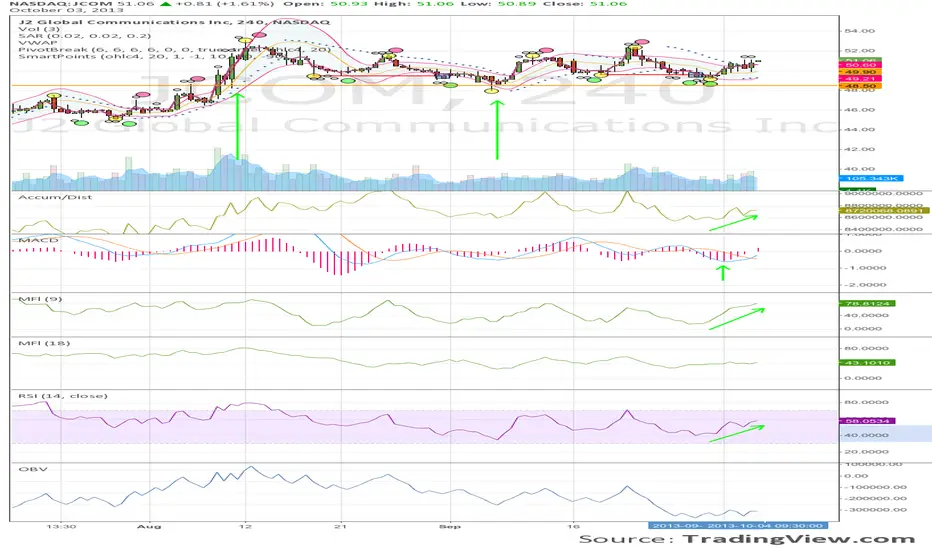This screenshot has width=932, height=550.
Task: Select the Accum/Dist pane label
Action: click(x=55, y=197)
